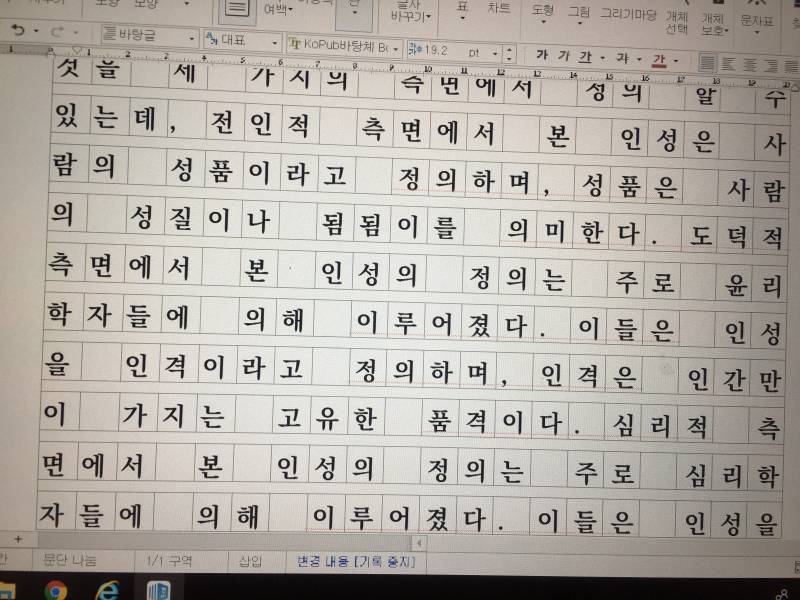The image size is (800, 600).
Task: Open the 그리기마당 drawing gallery
Action: (629, 15)
